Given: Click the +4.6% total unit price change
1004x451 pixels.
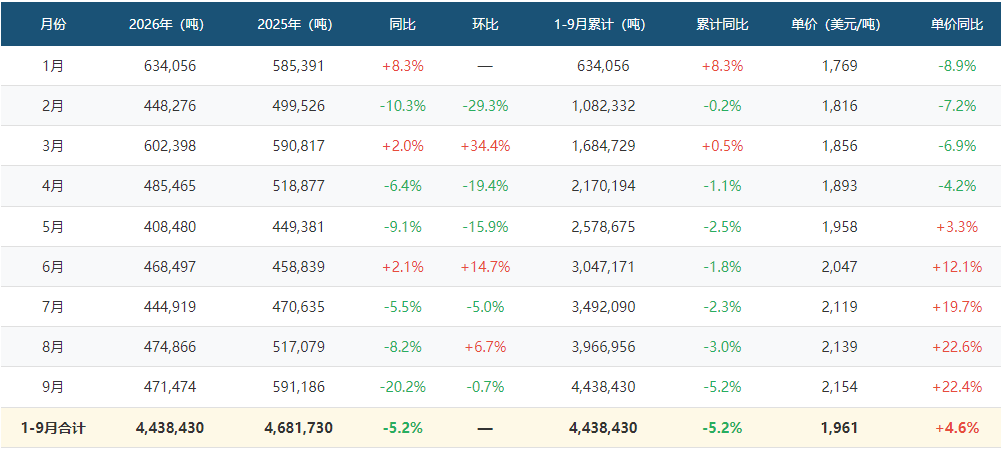Looking at the screenshot, I should pos(957,428).
